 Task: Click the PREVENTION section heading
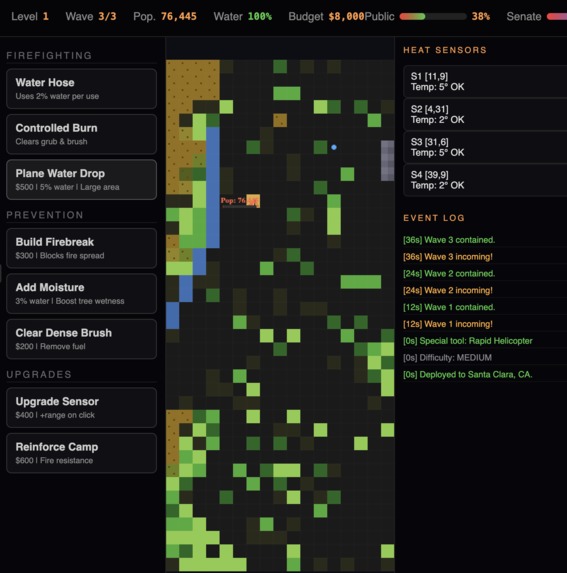(x=45, y=215)
